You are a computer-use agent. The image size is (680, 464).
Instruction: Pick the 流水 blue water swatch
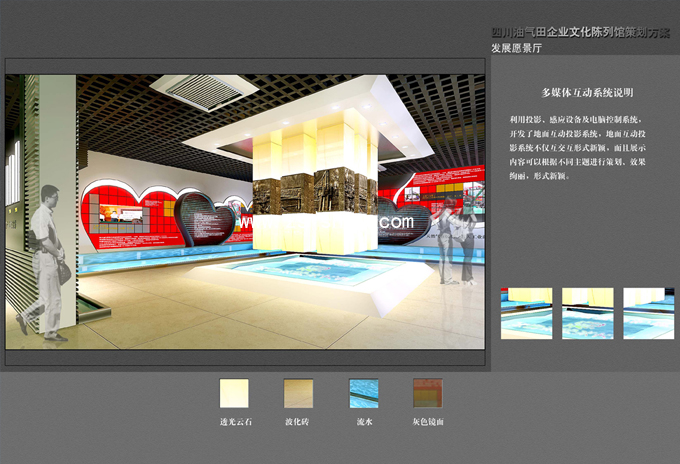[x=363, y=393]
